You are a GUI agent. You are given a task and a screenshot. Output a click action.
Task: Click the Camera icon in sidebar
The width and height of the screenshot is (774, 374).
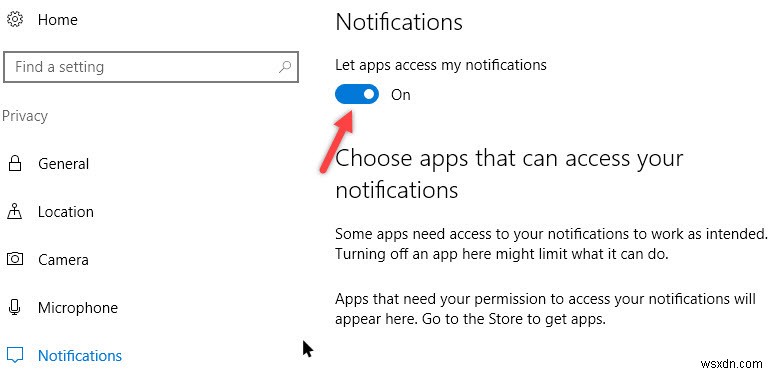click(x=15, y=259)
